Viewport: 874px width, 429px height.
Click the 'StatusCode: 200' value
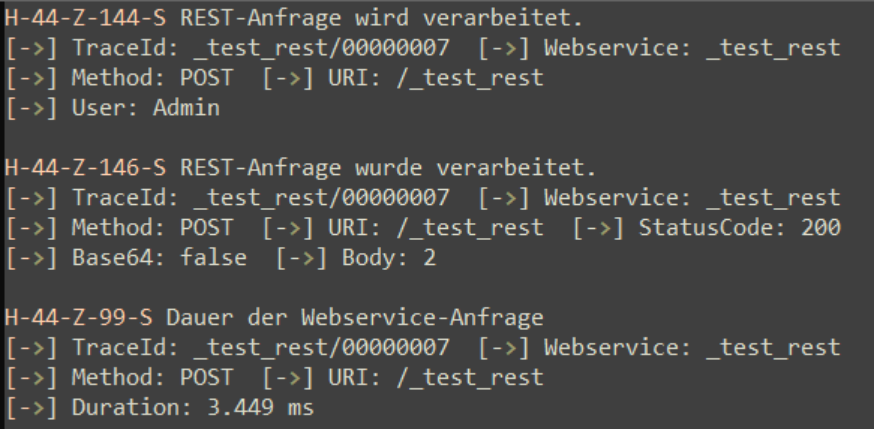click(x=740, y=227)
